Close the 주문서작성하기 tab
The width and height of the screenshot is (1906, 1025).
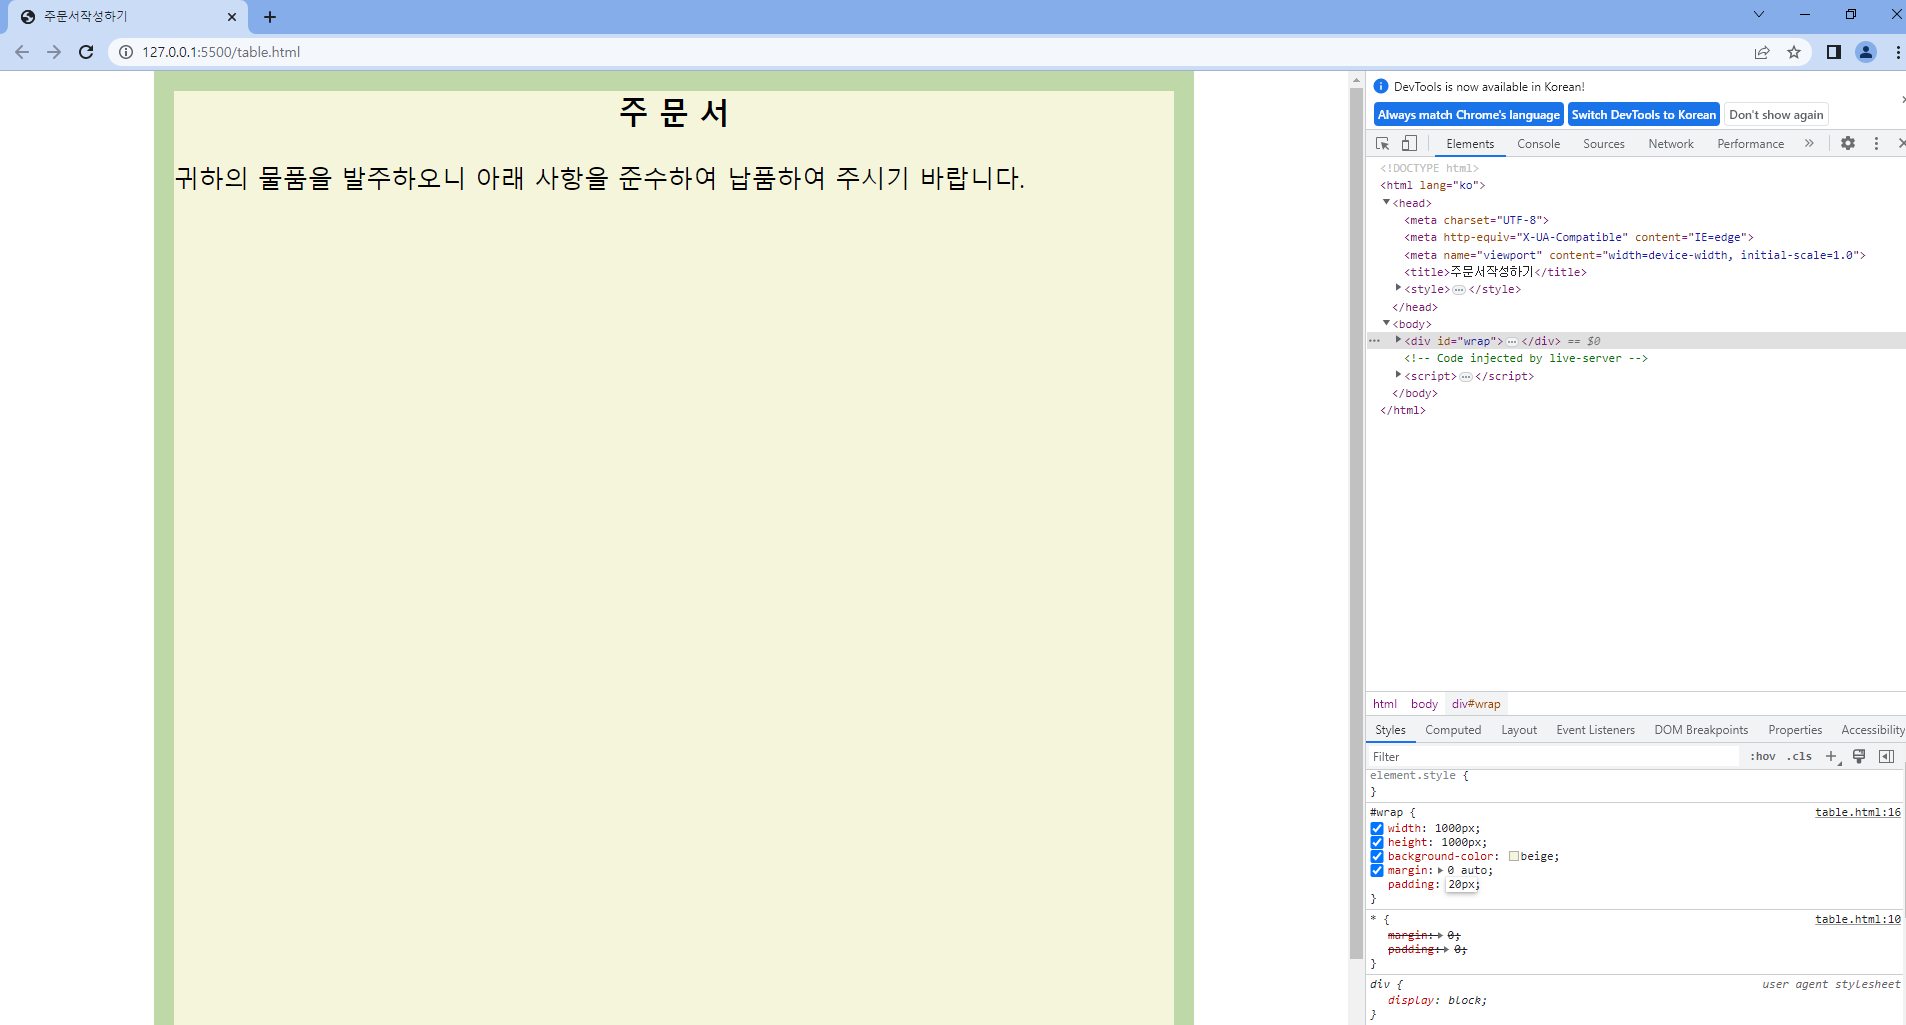pos(232,17)
